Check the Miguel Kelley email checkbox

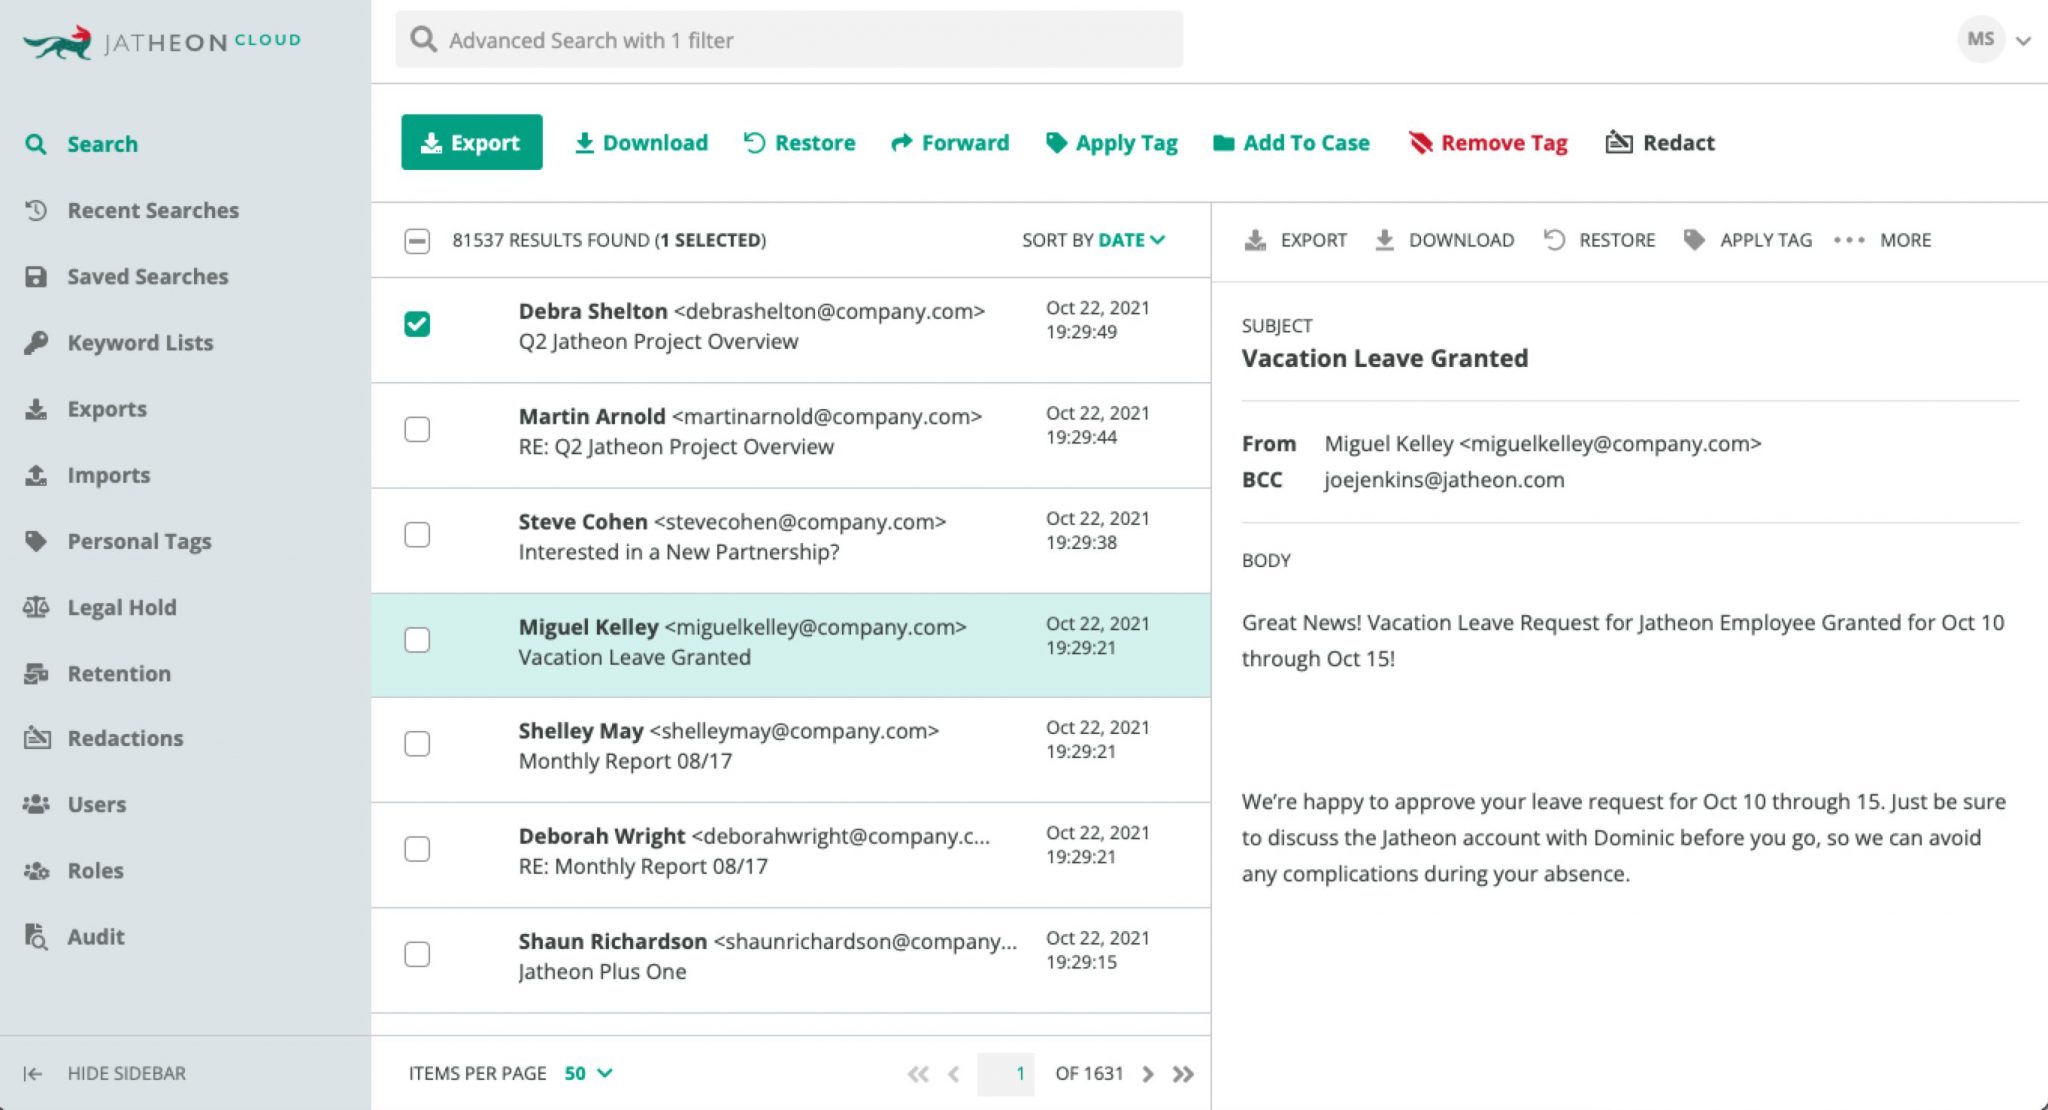click(417, 640)
